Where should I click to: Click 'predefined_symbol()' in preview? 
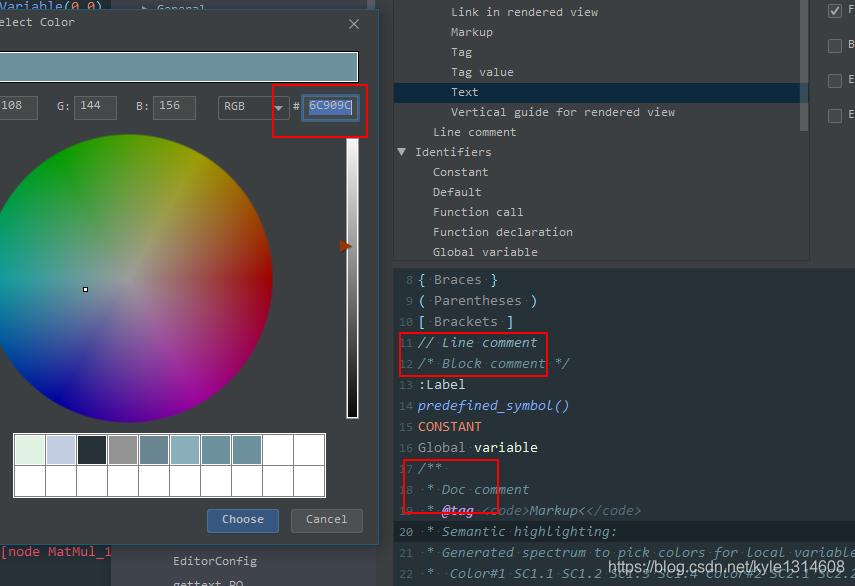pos(493,406)
